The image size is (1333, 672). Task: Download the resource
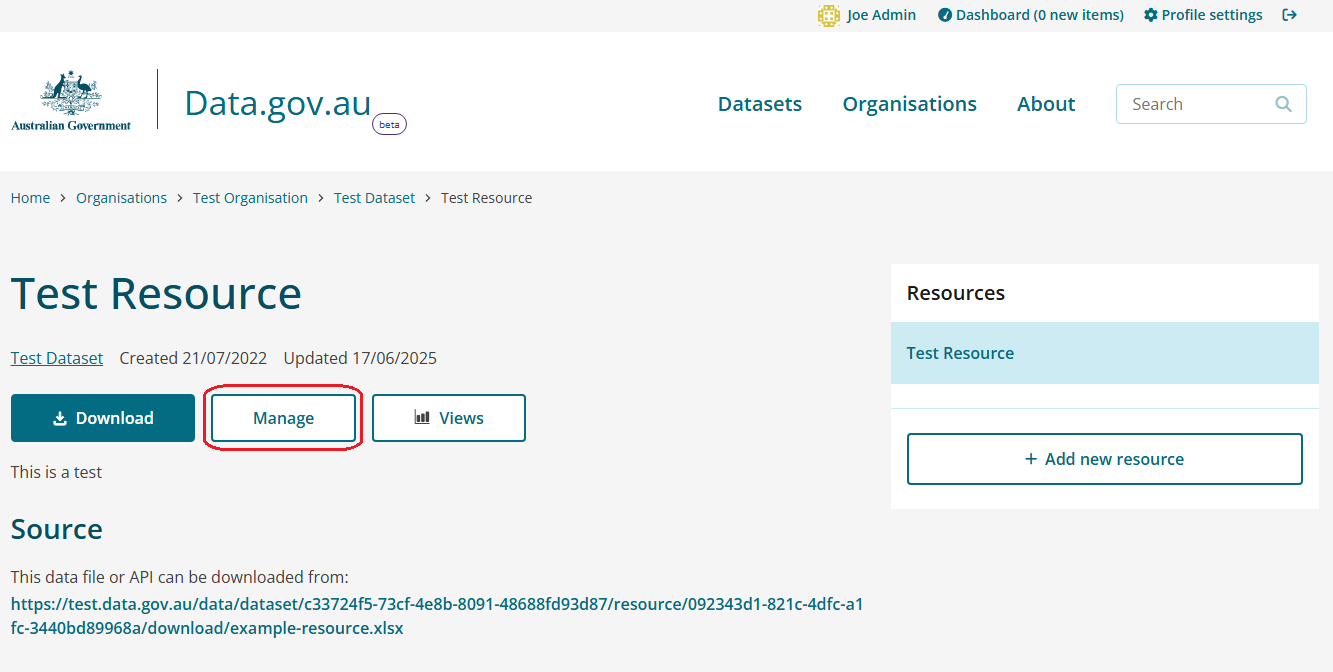tap(103, 418)
